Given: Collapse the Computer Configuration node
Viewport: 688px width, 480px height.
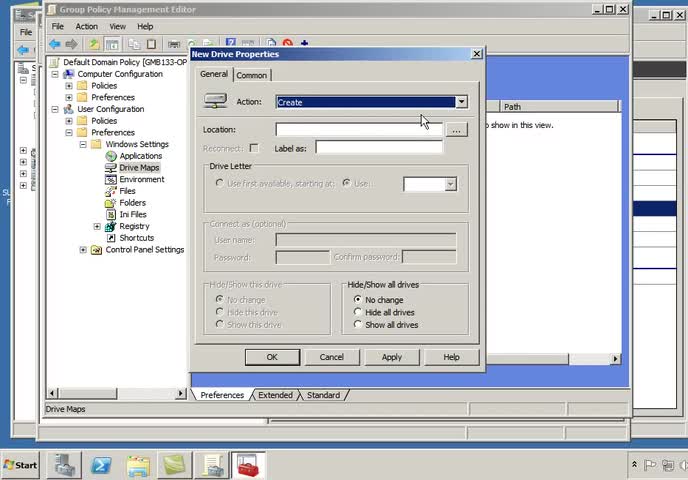Looking at the screenshot, I should tap(55, 74).
